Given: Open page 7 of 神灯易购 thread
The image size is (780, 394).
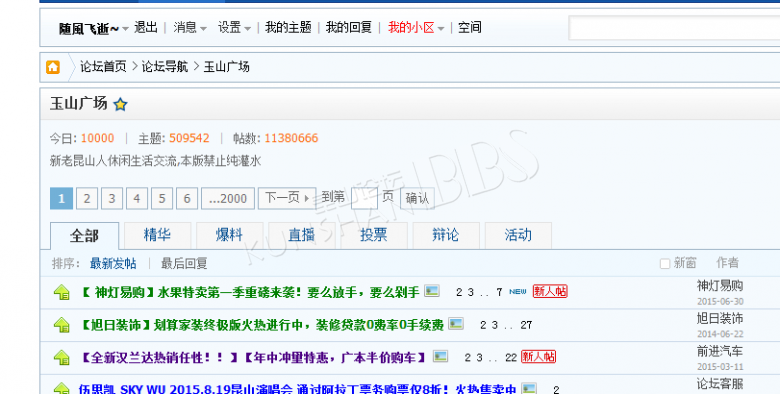Looking at the screenshot, I should 499,293.
